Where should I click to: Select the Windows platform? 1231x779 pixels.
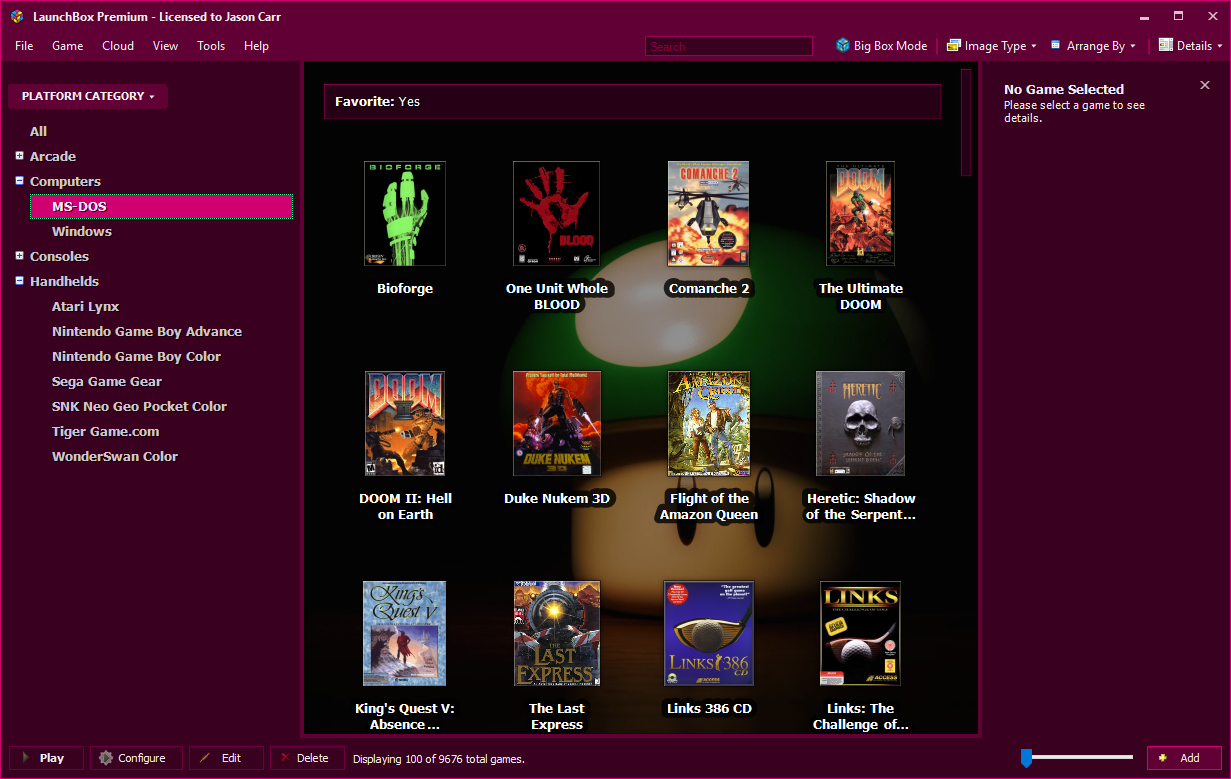[x=82, y=231]
